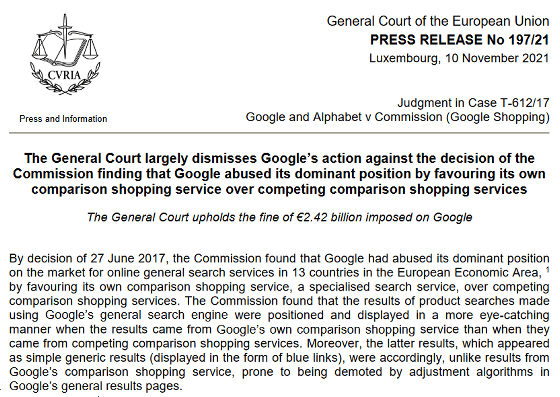
Task: Click the bold main headline starting 'The General Court largely dismisses'
Action: pos(279,174)
